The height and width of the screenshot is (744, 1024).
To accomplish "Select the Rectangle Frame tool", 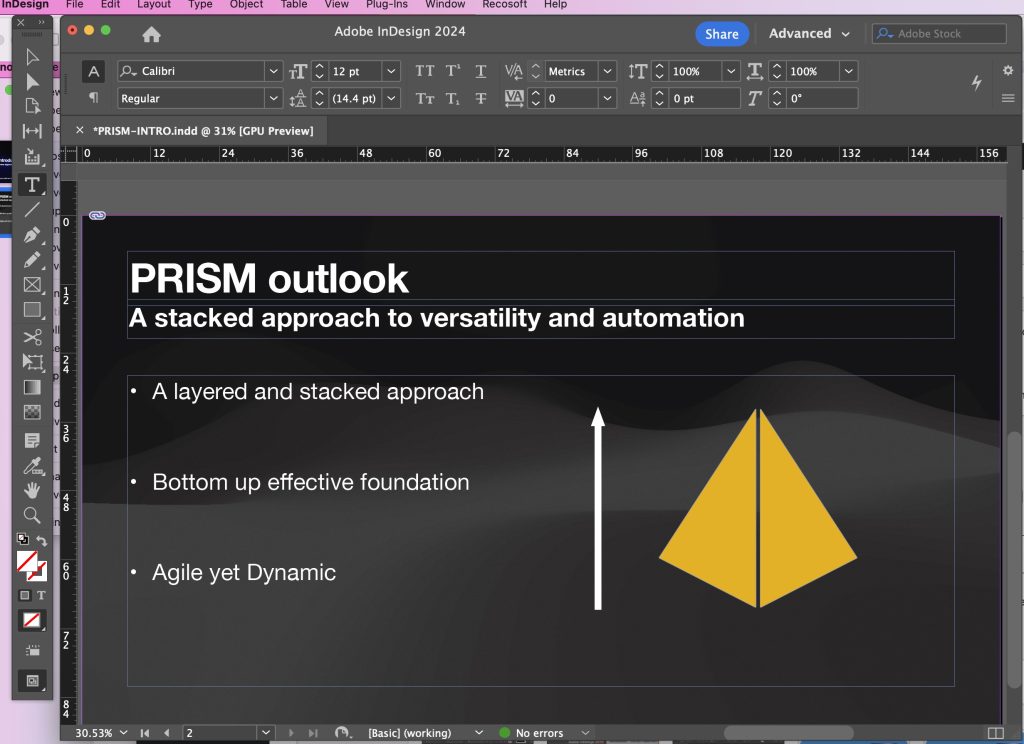I will click(32, 285).
